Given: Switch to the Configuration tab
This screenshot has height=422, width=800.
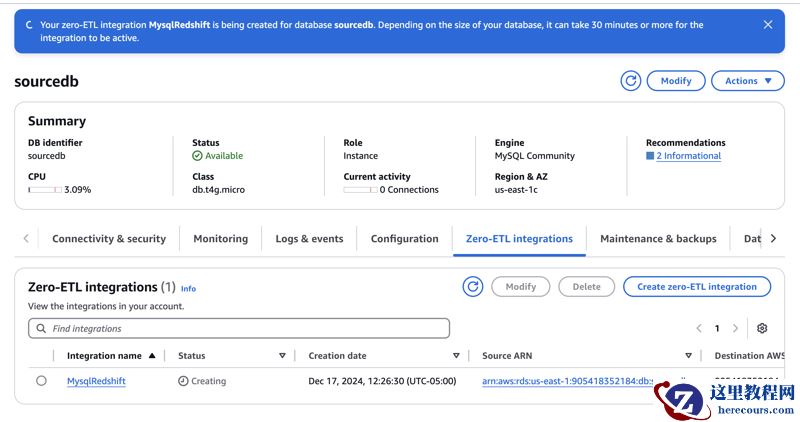Looking at the screenshot, I should 405,238.
